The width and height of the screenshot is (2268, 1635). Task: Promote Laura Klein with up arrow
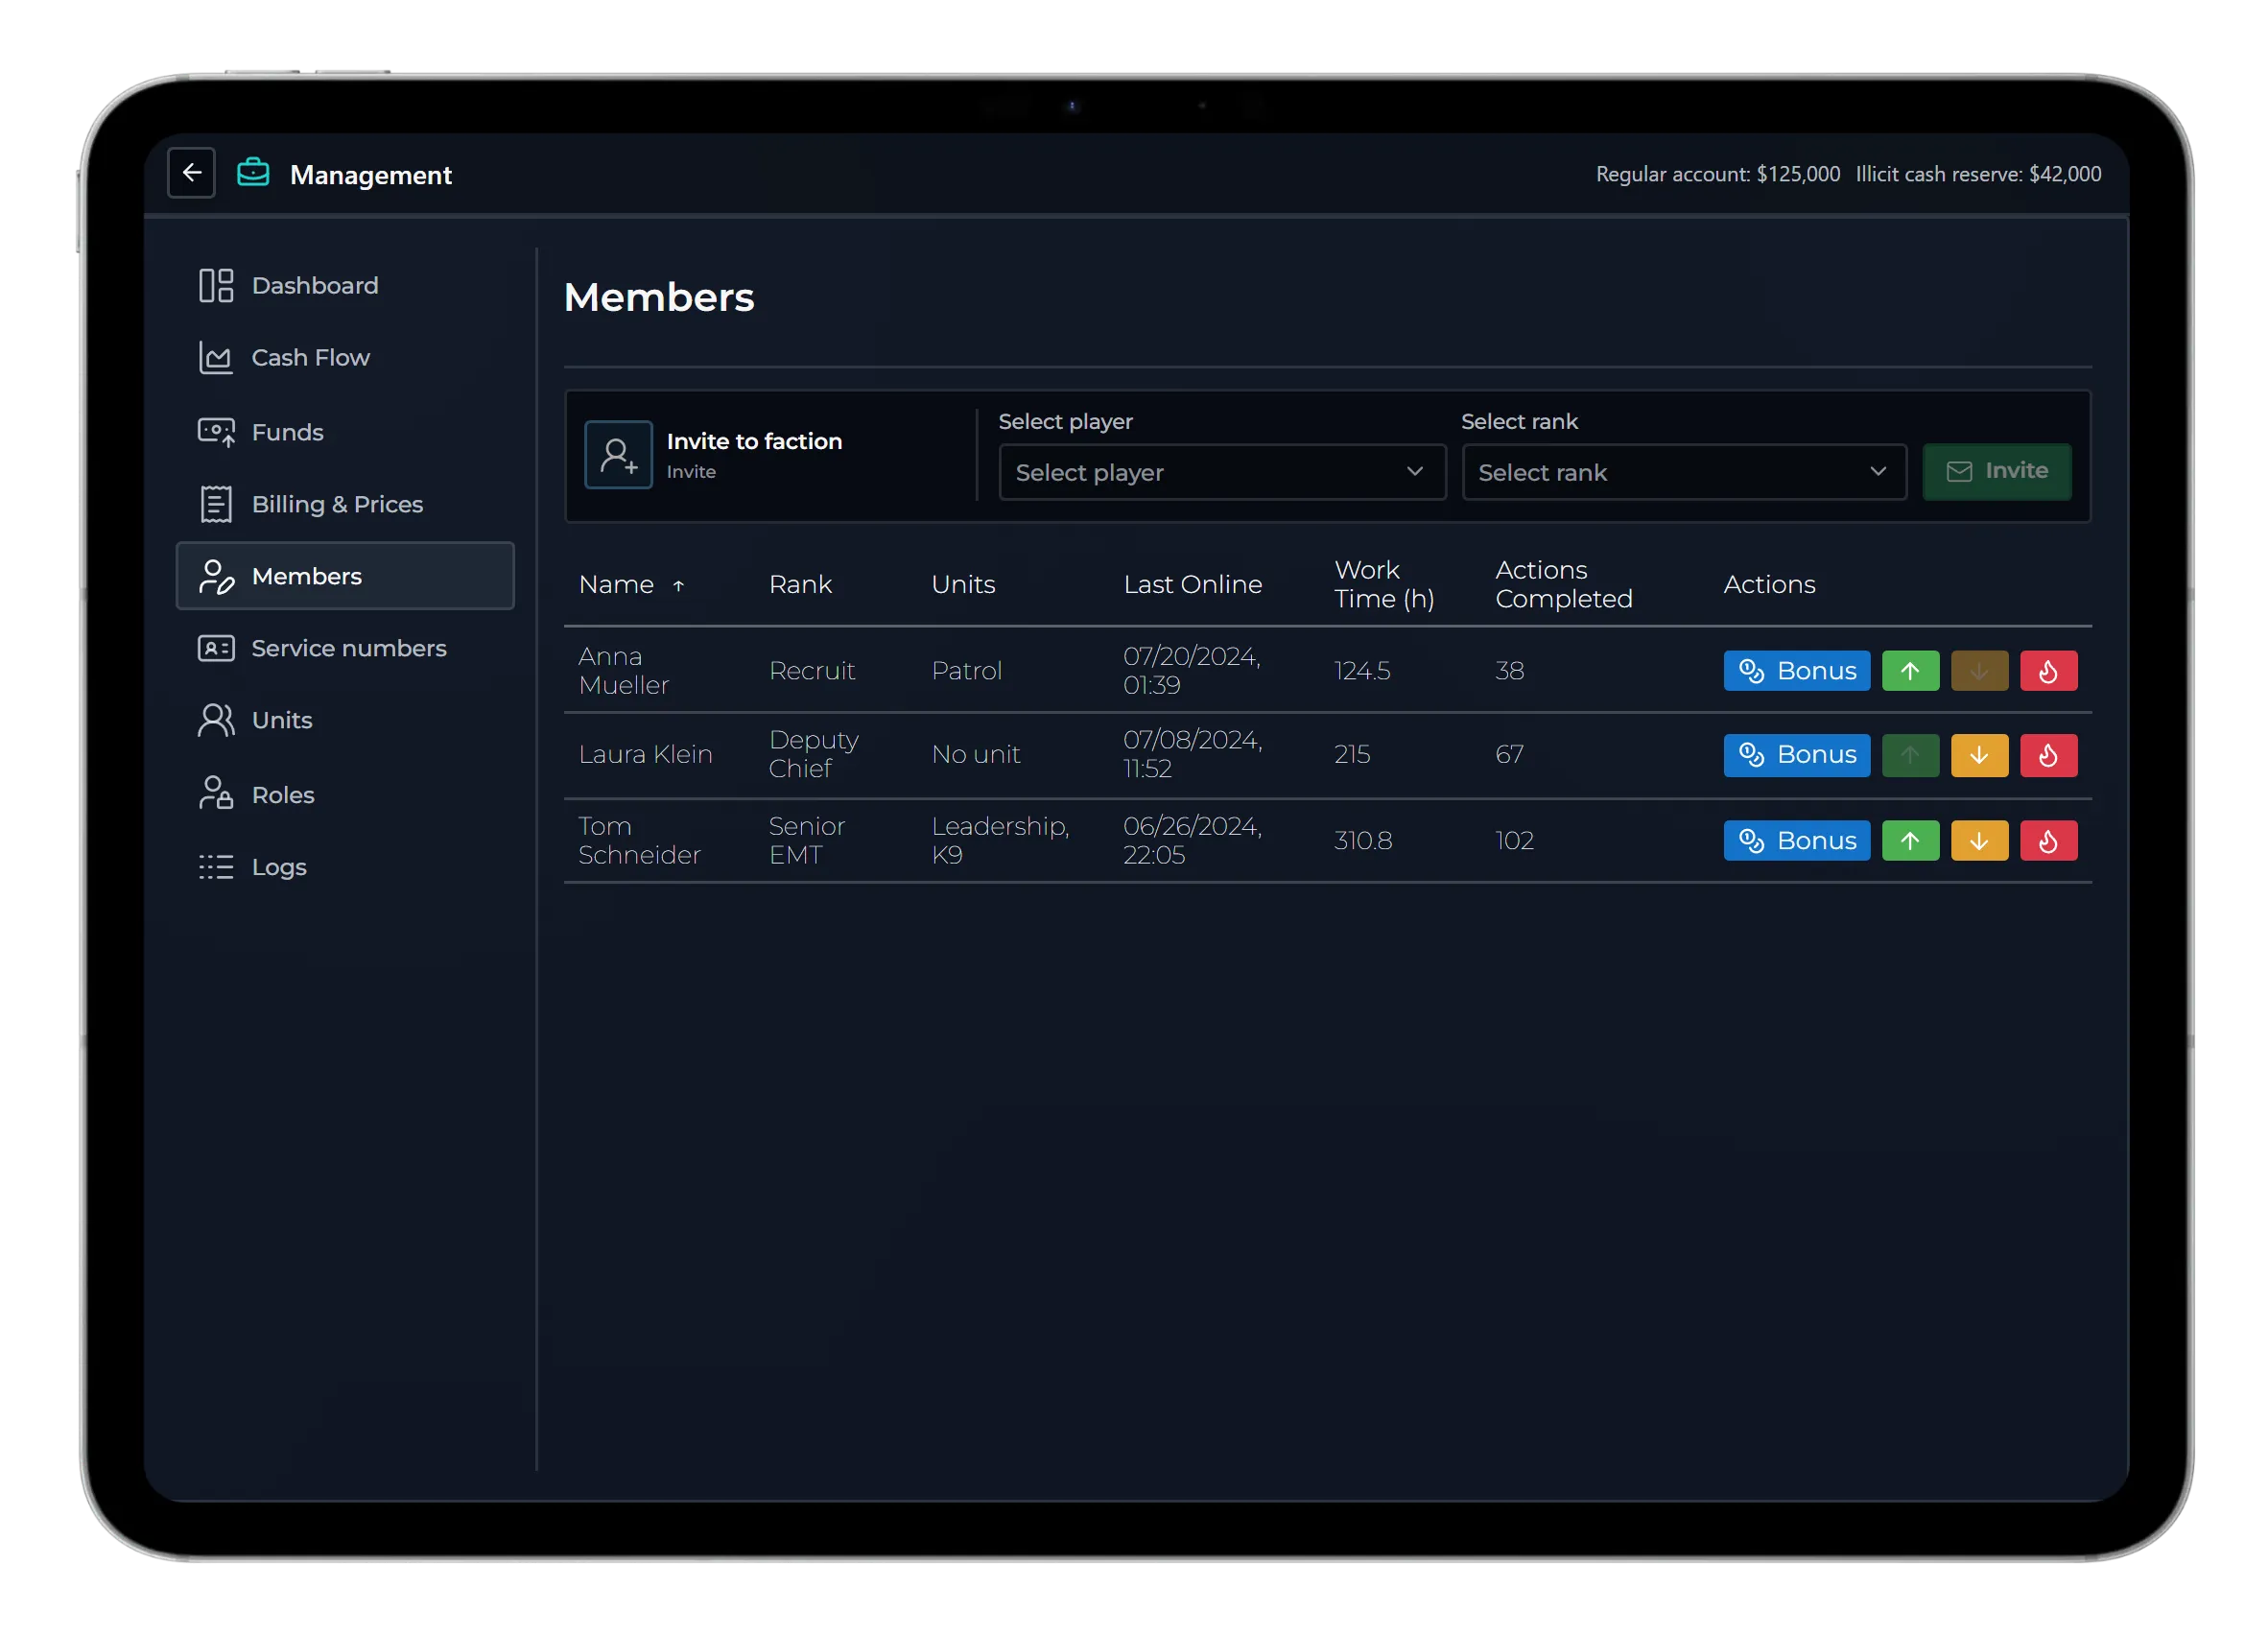1910,755
